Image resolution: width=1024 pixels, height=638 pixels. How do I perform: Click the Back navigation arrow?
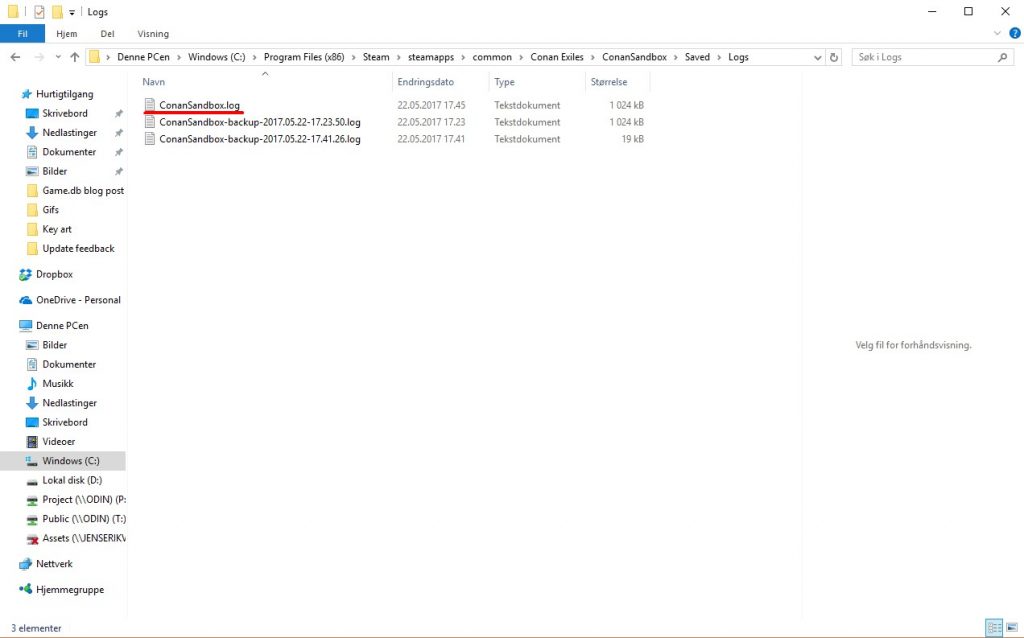tap(15, 57)
